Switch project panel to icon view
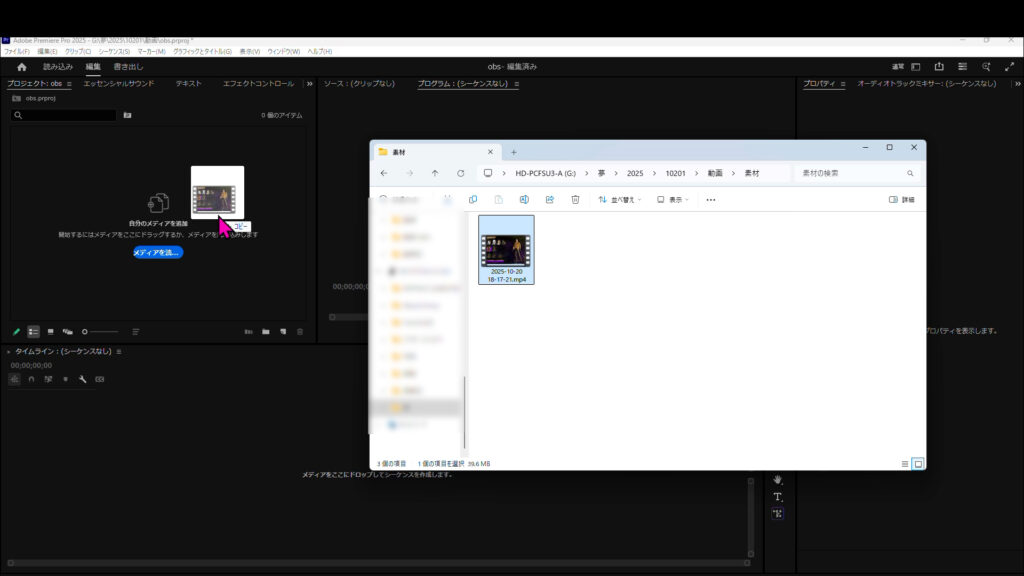The height and width of the screenshot is (576, 1024). (50, 331)
